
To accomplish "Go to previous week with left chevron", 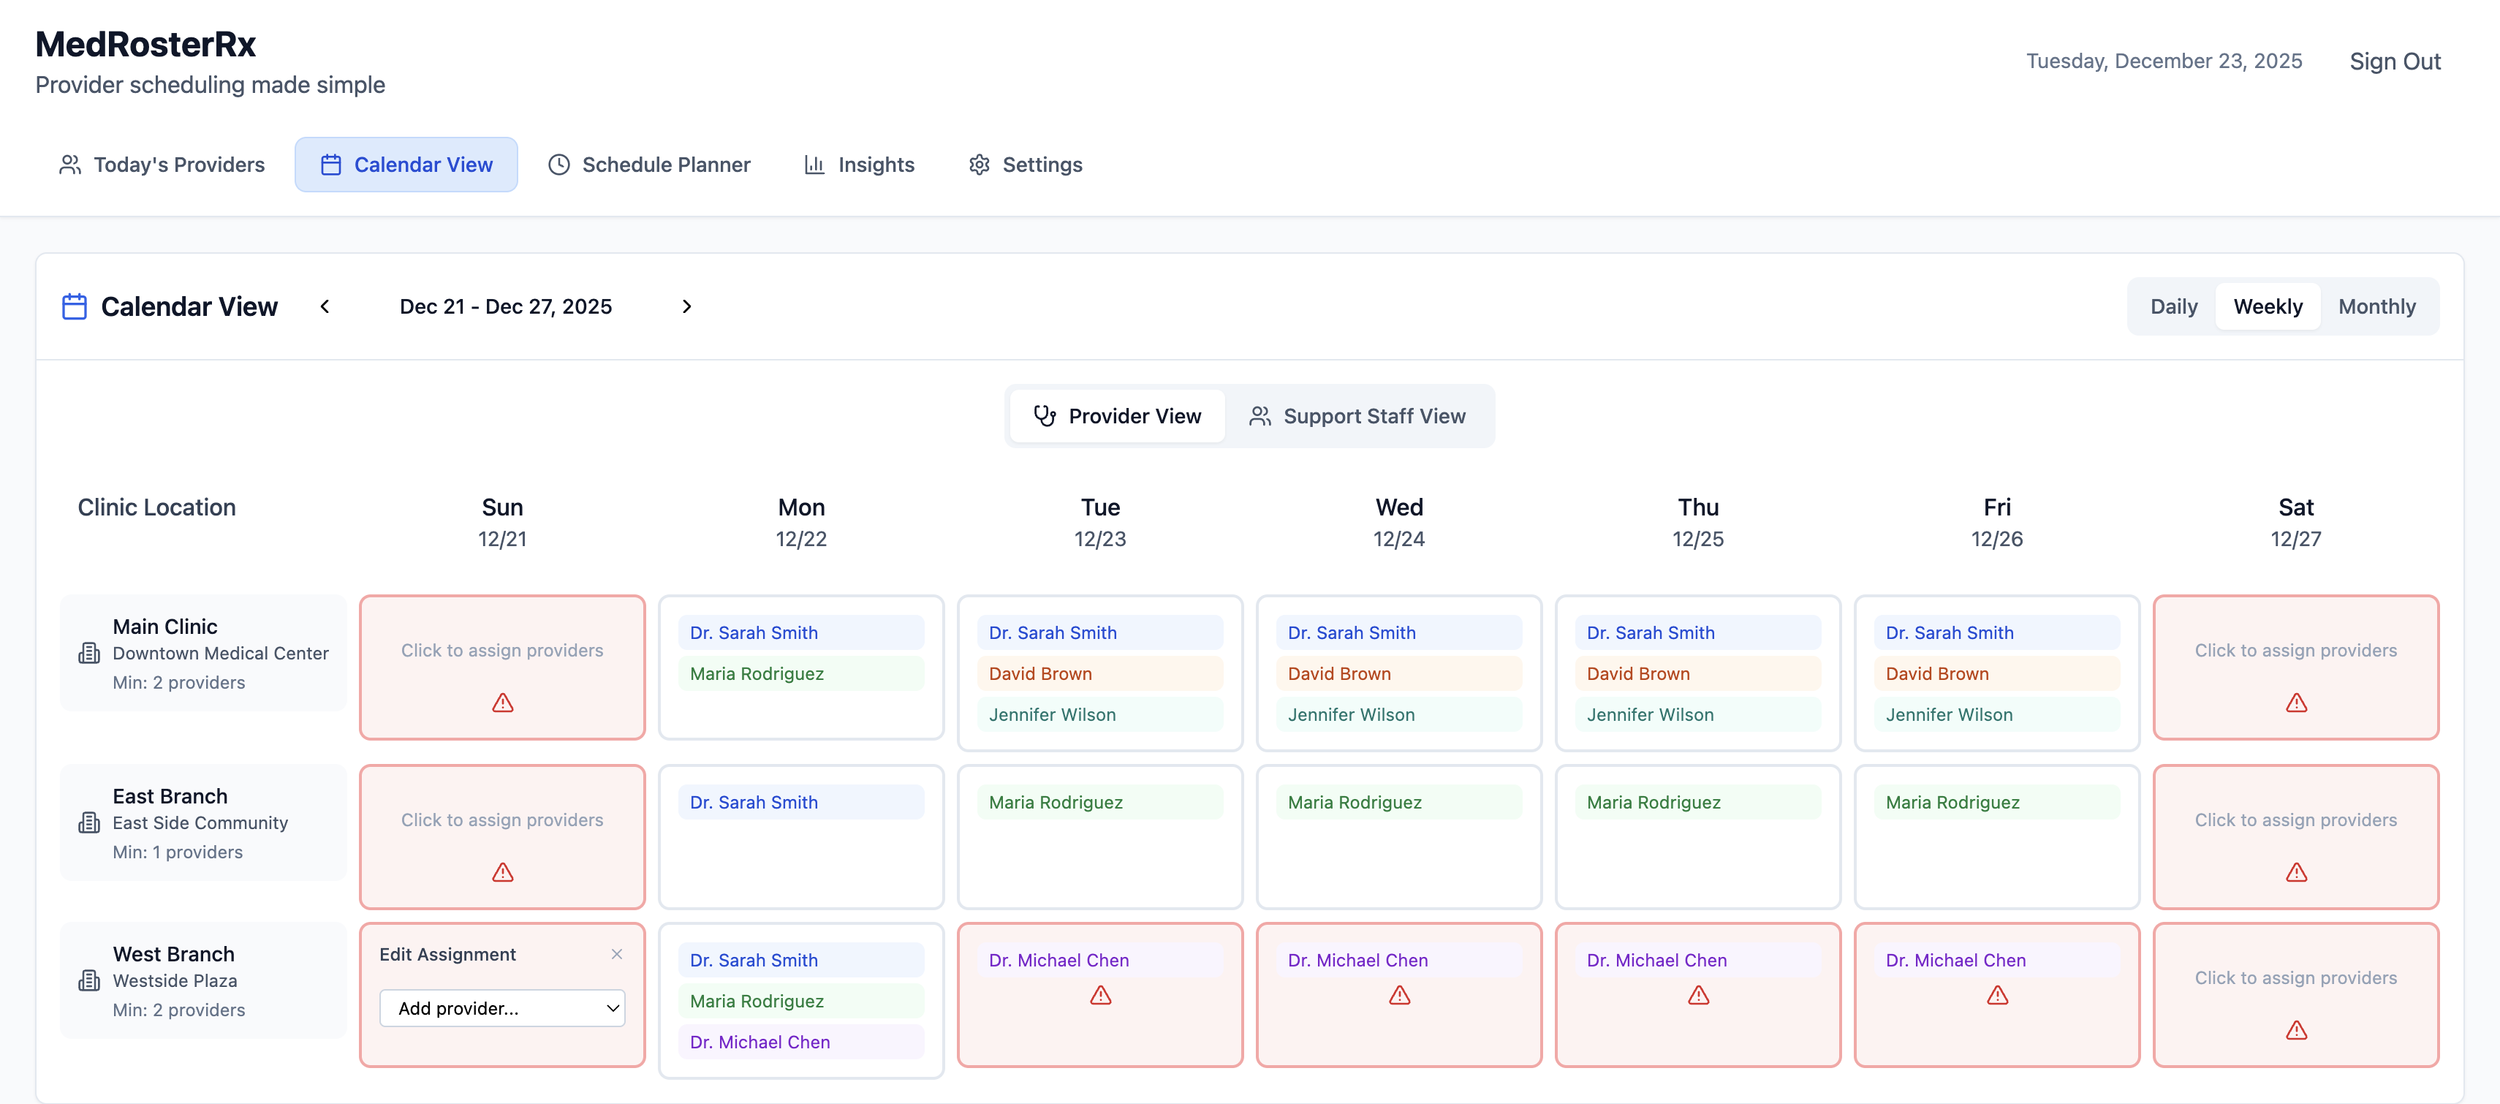I will [325, 306].
